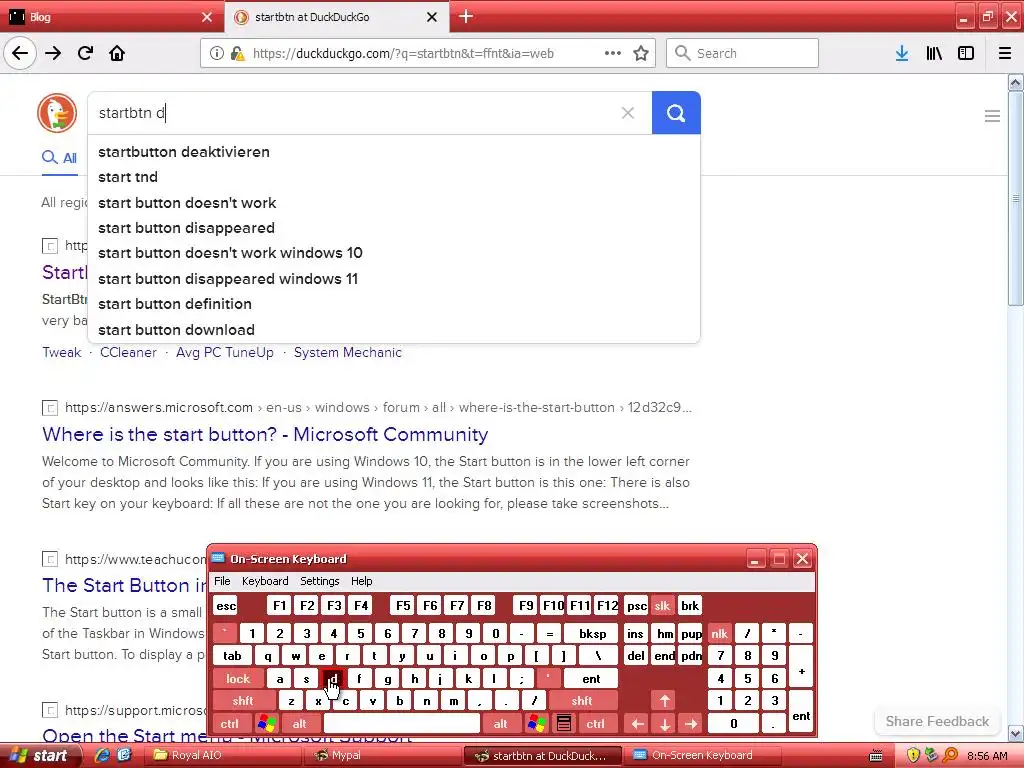Image resolution: width=1024 pixels, height=768 pixels.
Task: Open Keyboard menu in On-Screen Keyboard
Action: [264, 581]
